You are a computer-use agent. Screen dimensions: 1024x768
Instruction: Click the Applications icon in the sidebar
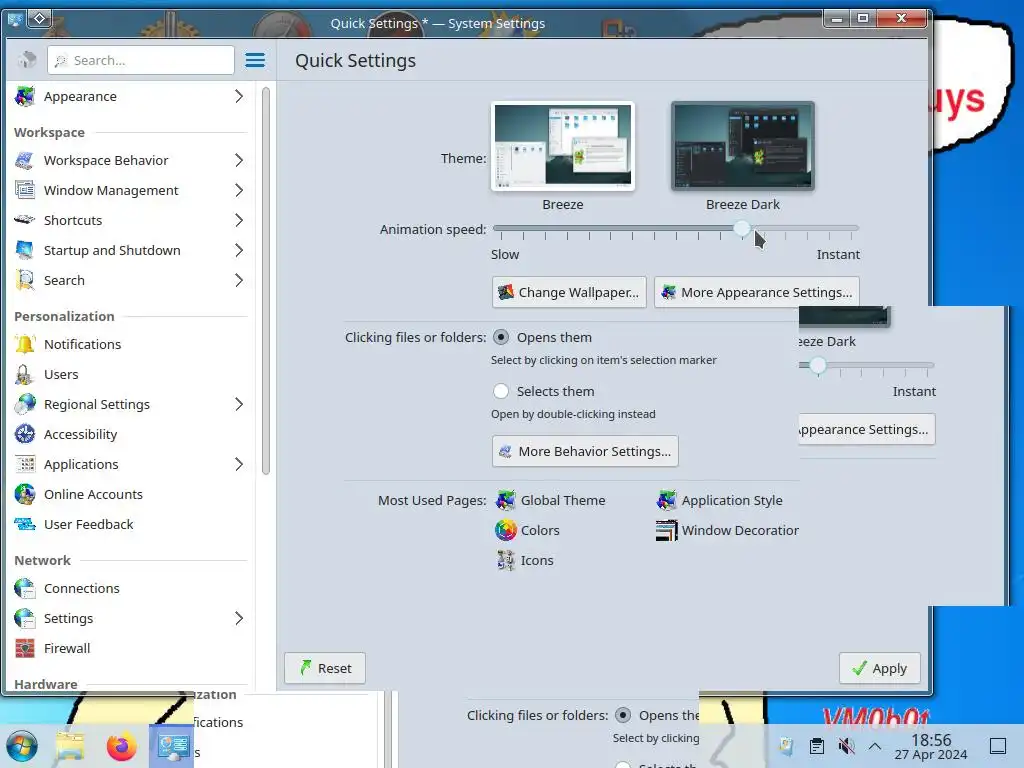point(25,464)
